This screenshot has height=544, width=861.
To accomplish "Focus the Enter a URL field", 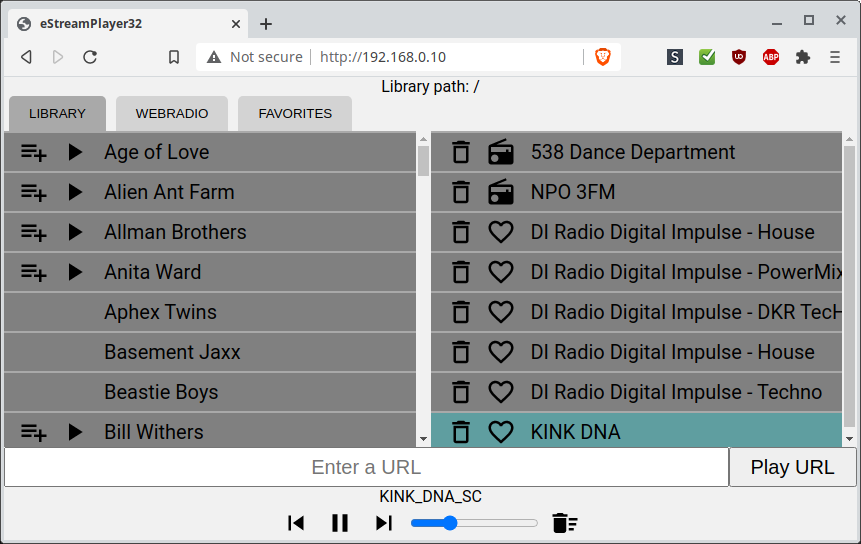I will (x=366, y=467).
